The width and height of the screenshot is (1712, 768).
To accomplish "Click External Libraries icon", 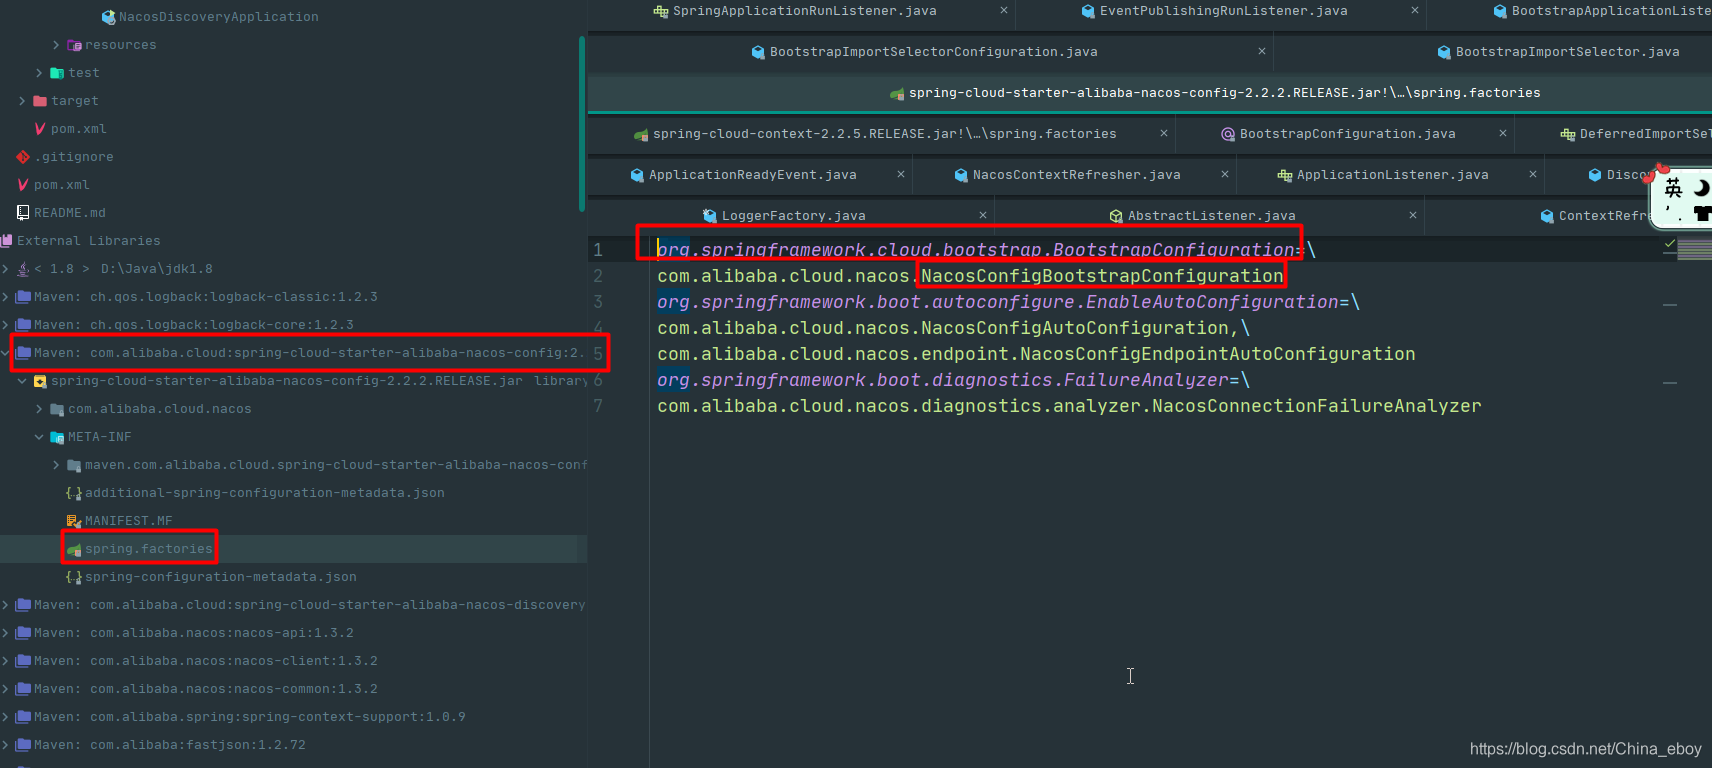I will [x=6, y=241].
